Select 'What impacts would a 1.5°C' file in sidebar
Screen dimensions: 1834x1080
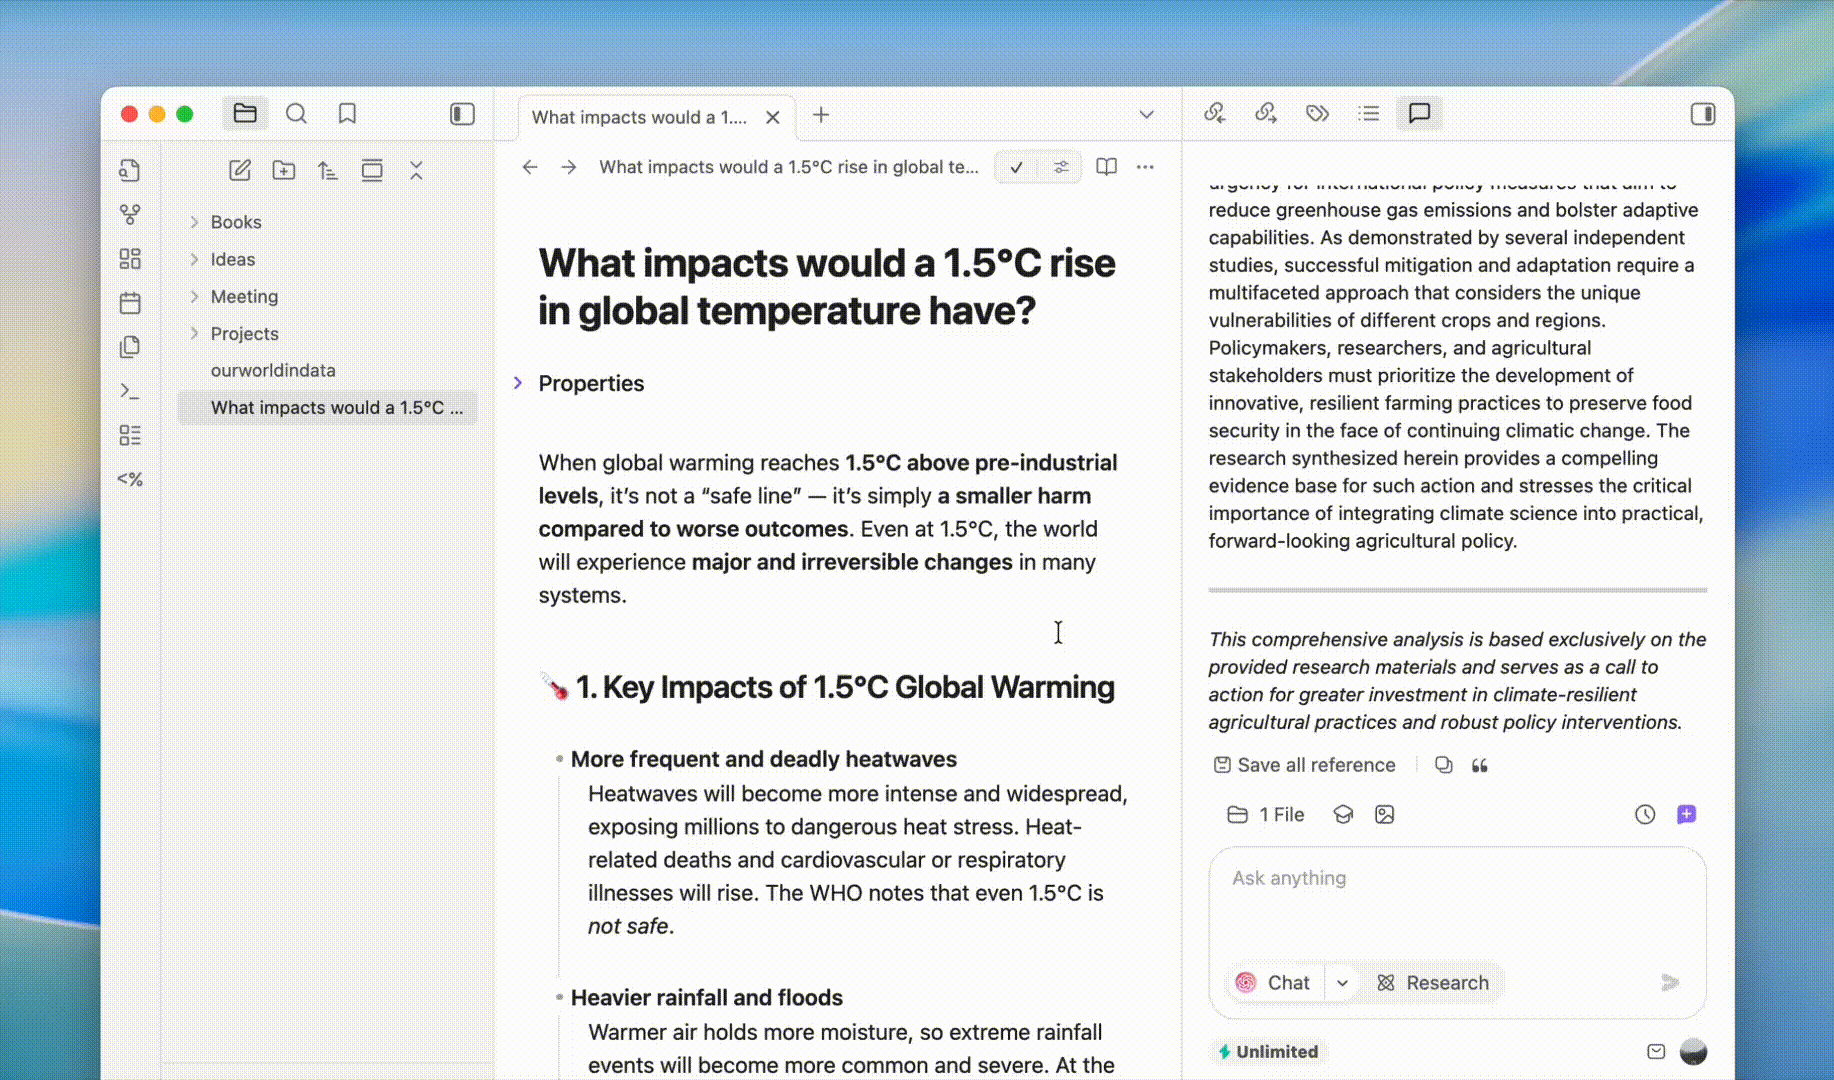tap(326, 407)
